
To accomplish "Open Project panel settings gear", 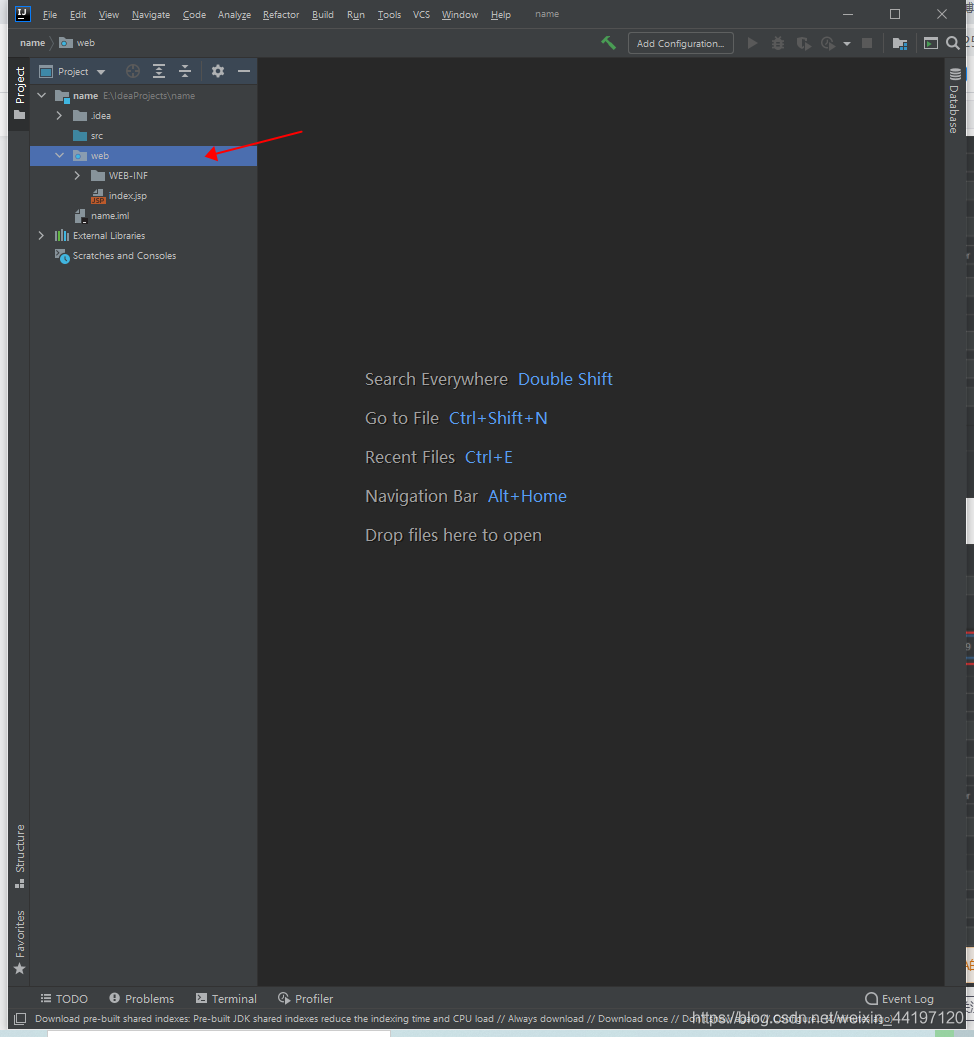I will (218, 71).
